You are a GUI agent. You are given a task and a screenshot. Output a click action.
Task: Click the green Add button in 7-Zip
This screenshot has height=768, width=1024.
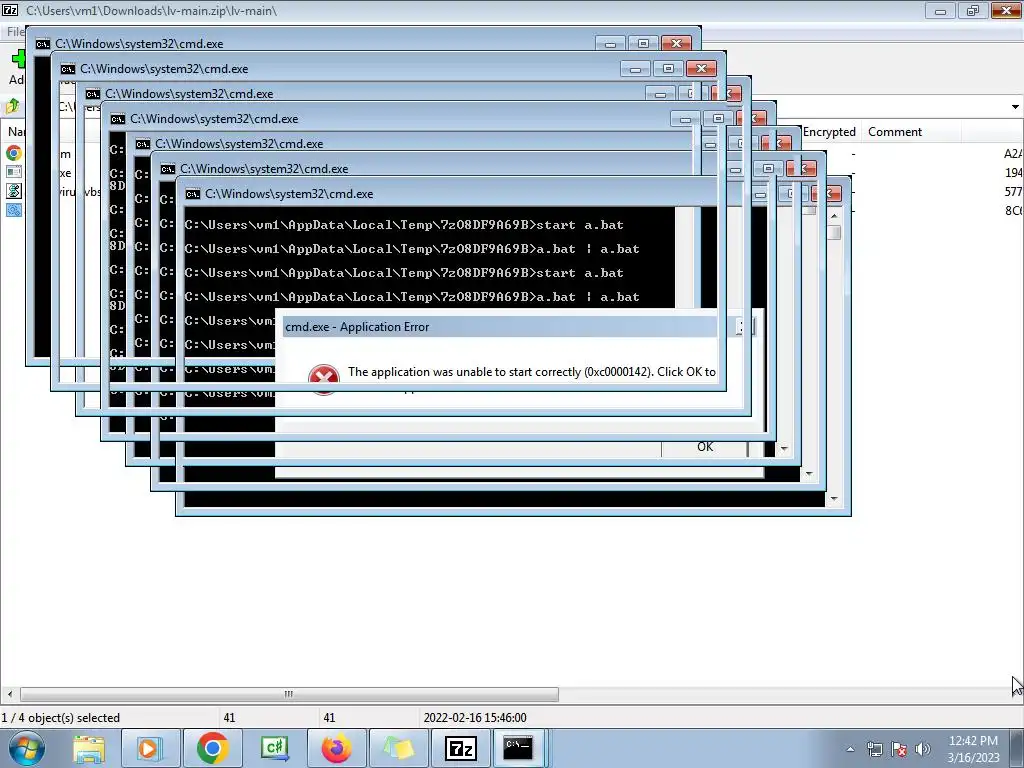pyautogui.click(x=18, y=59)
